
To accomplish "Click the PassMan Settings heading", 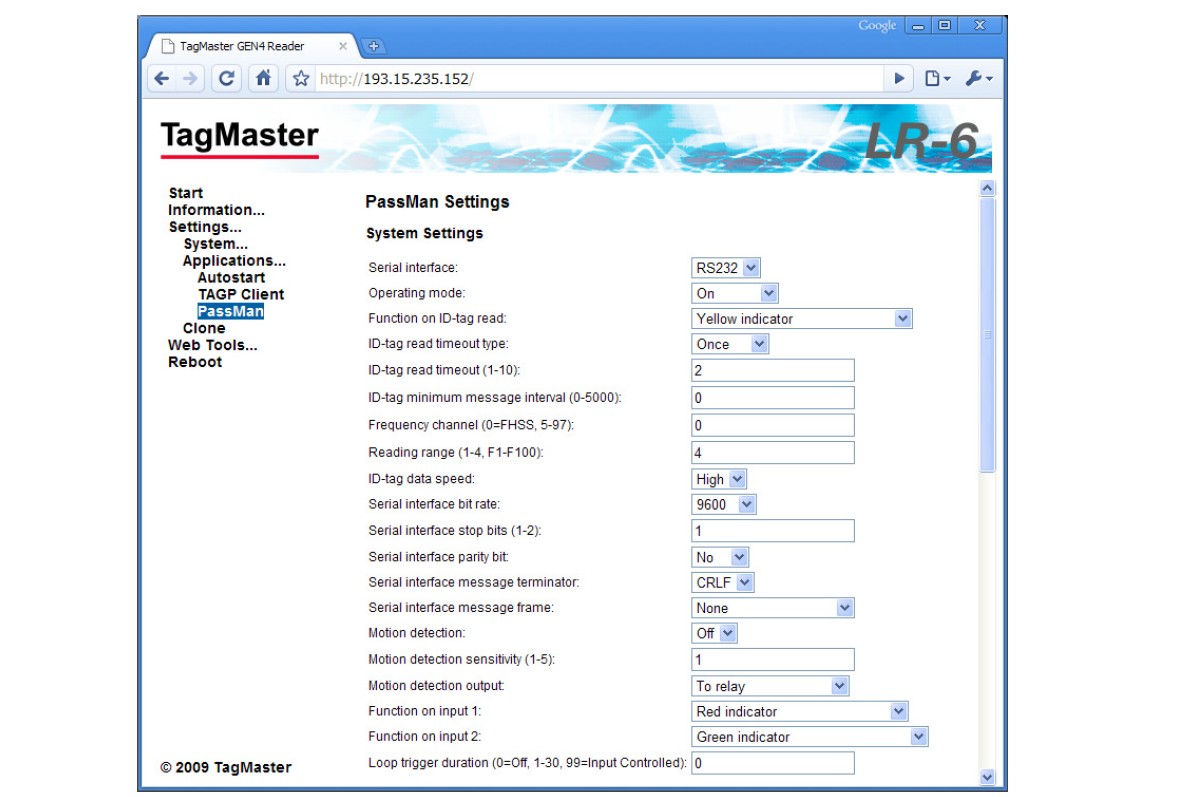I will [x=437, y=202].
